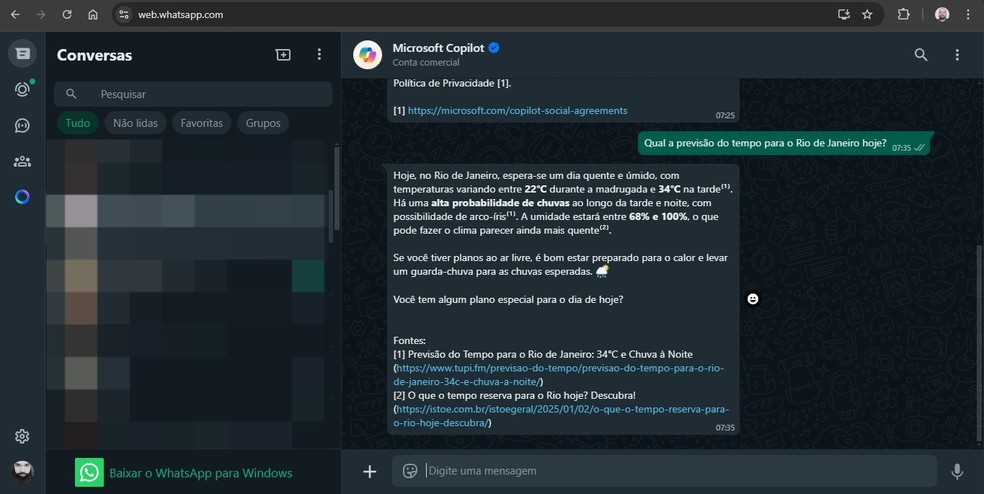Screen dimensions: 984x494
Task: Open browser extensions puzzle icon
Action: tap(903, 14)
